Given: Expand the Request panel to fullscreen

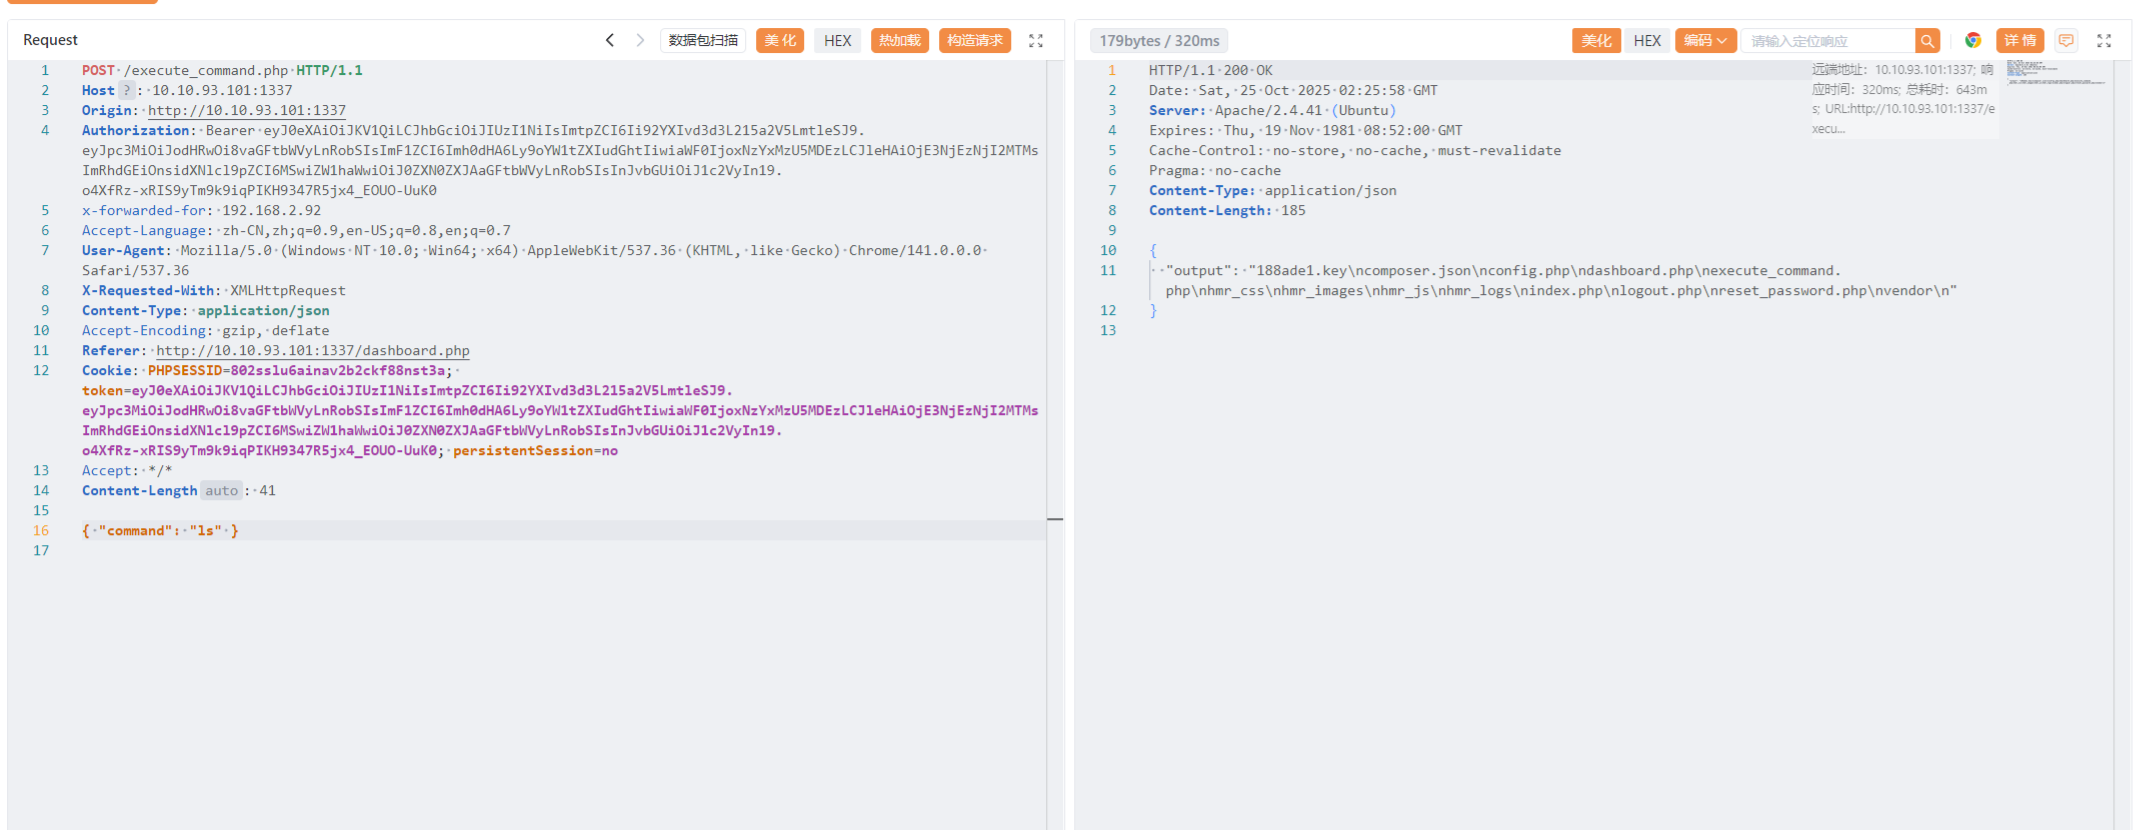Looking at the screenshot, I should tap(1036, 41).
